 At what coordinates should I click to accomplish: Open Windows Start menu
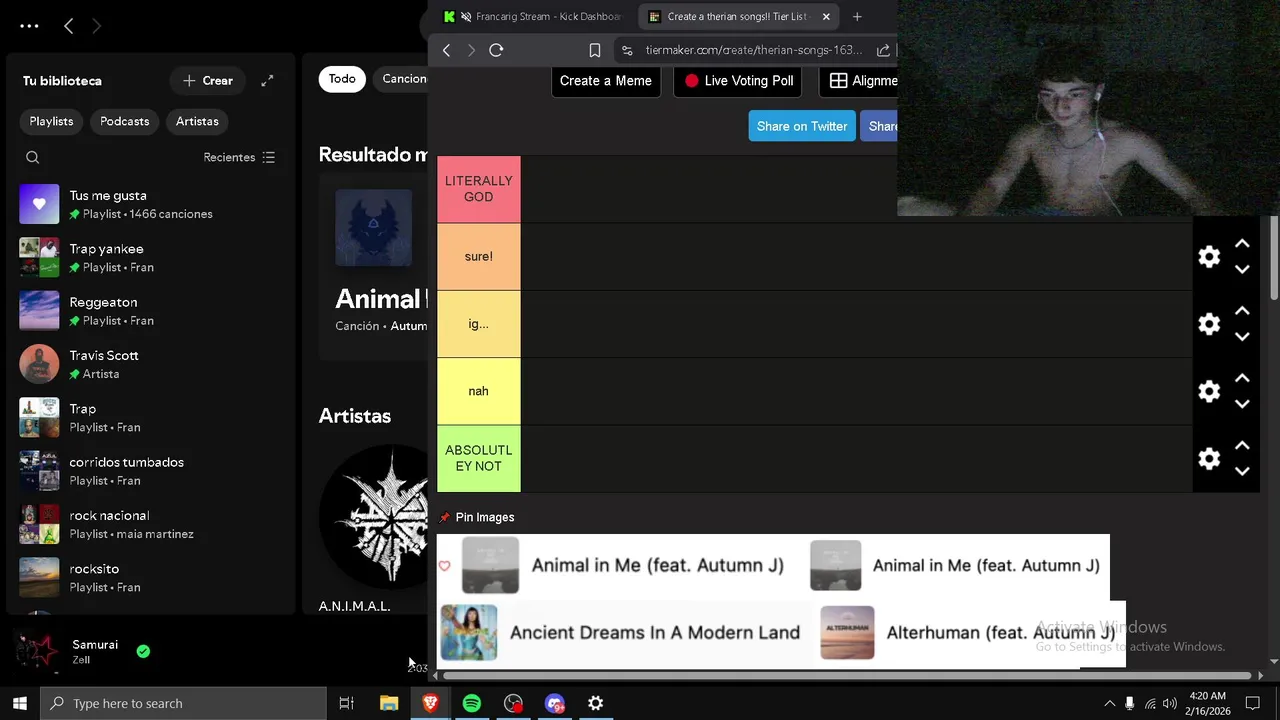pyautogui.click(x=20, y=703)
